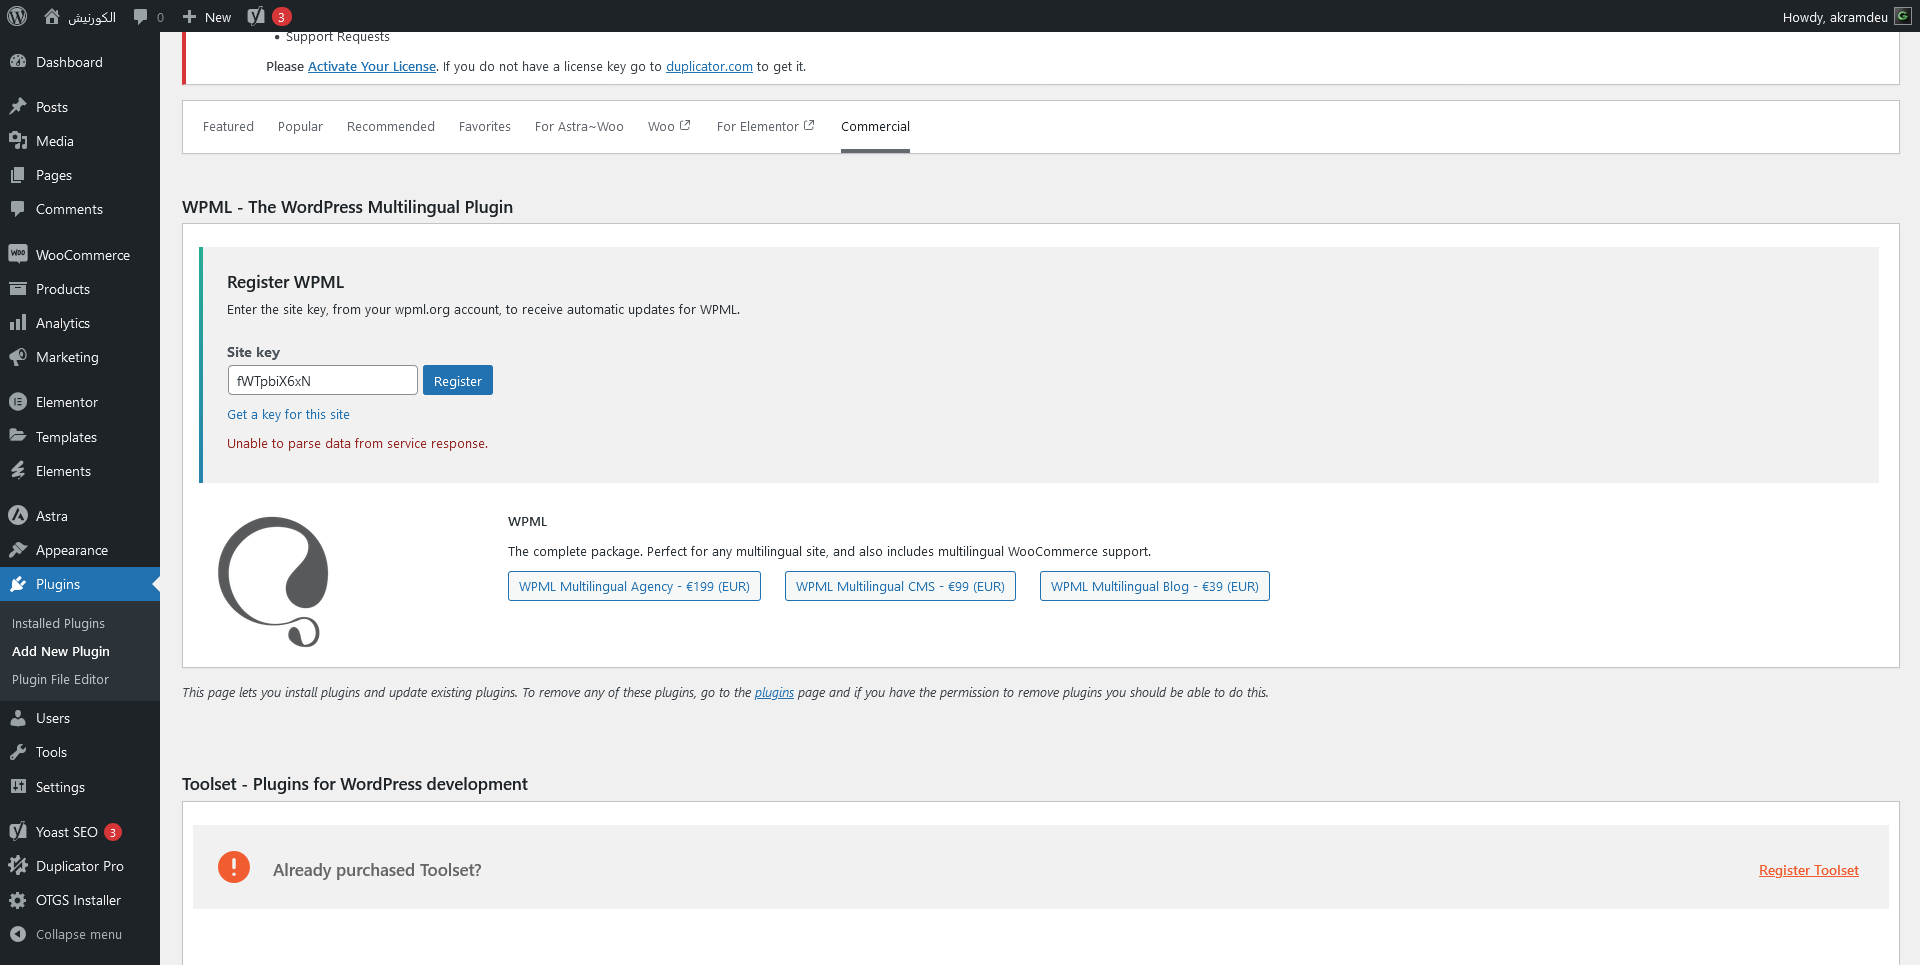Open the comments bubble in the admin bar
Viewport: 1920px width, 965px height.
click(141, 16)
